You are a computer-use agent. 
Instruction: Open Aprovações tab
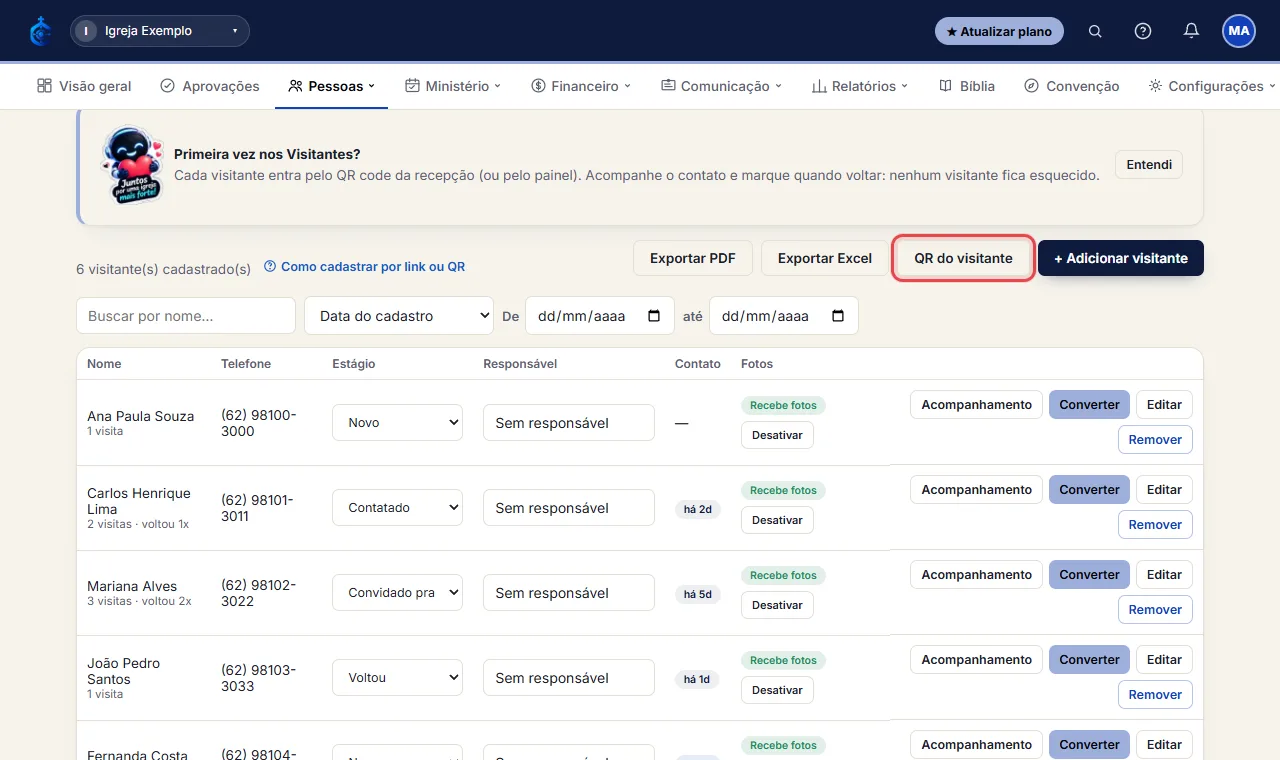tap(210, 86)
